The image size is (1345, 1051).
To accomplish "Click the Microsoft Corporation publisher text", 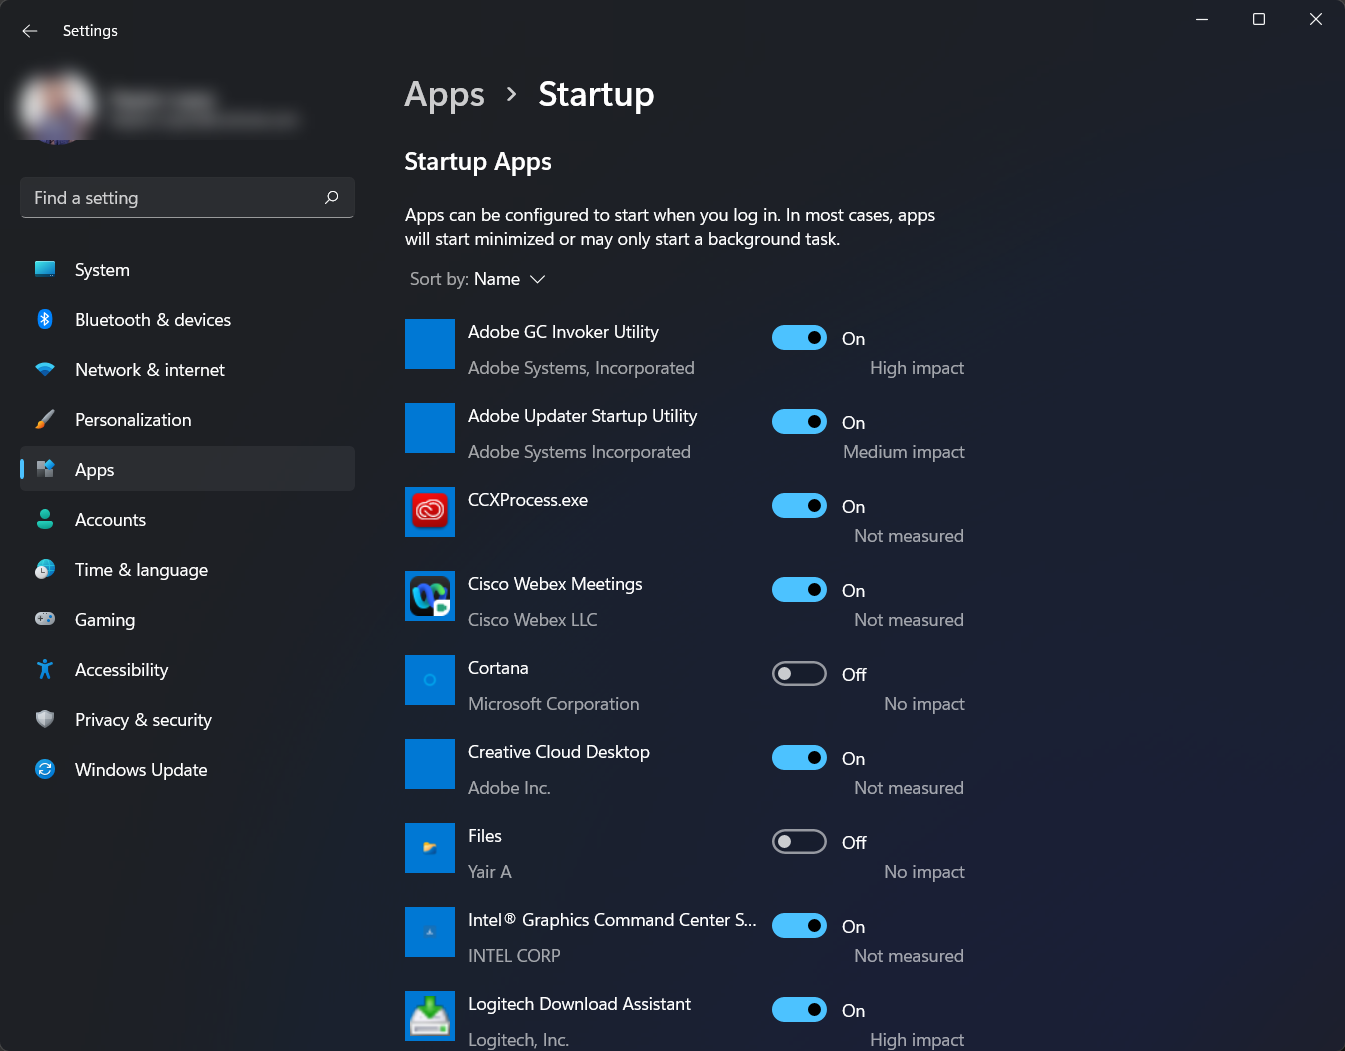I will (x=553, y=704).
